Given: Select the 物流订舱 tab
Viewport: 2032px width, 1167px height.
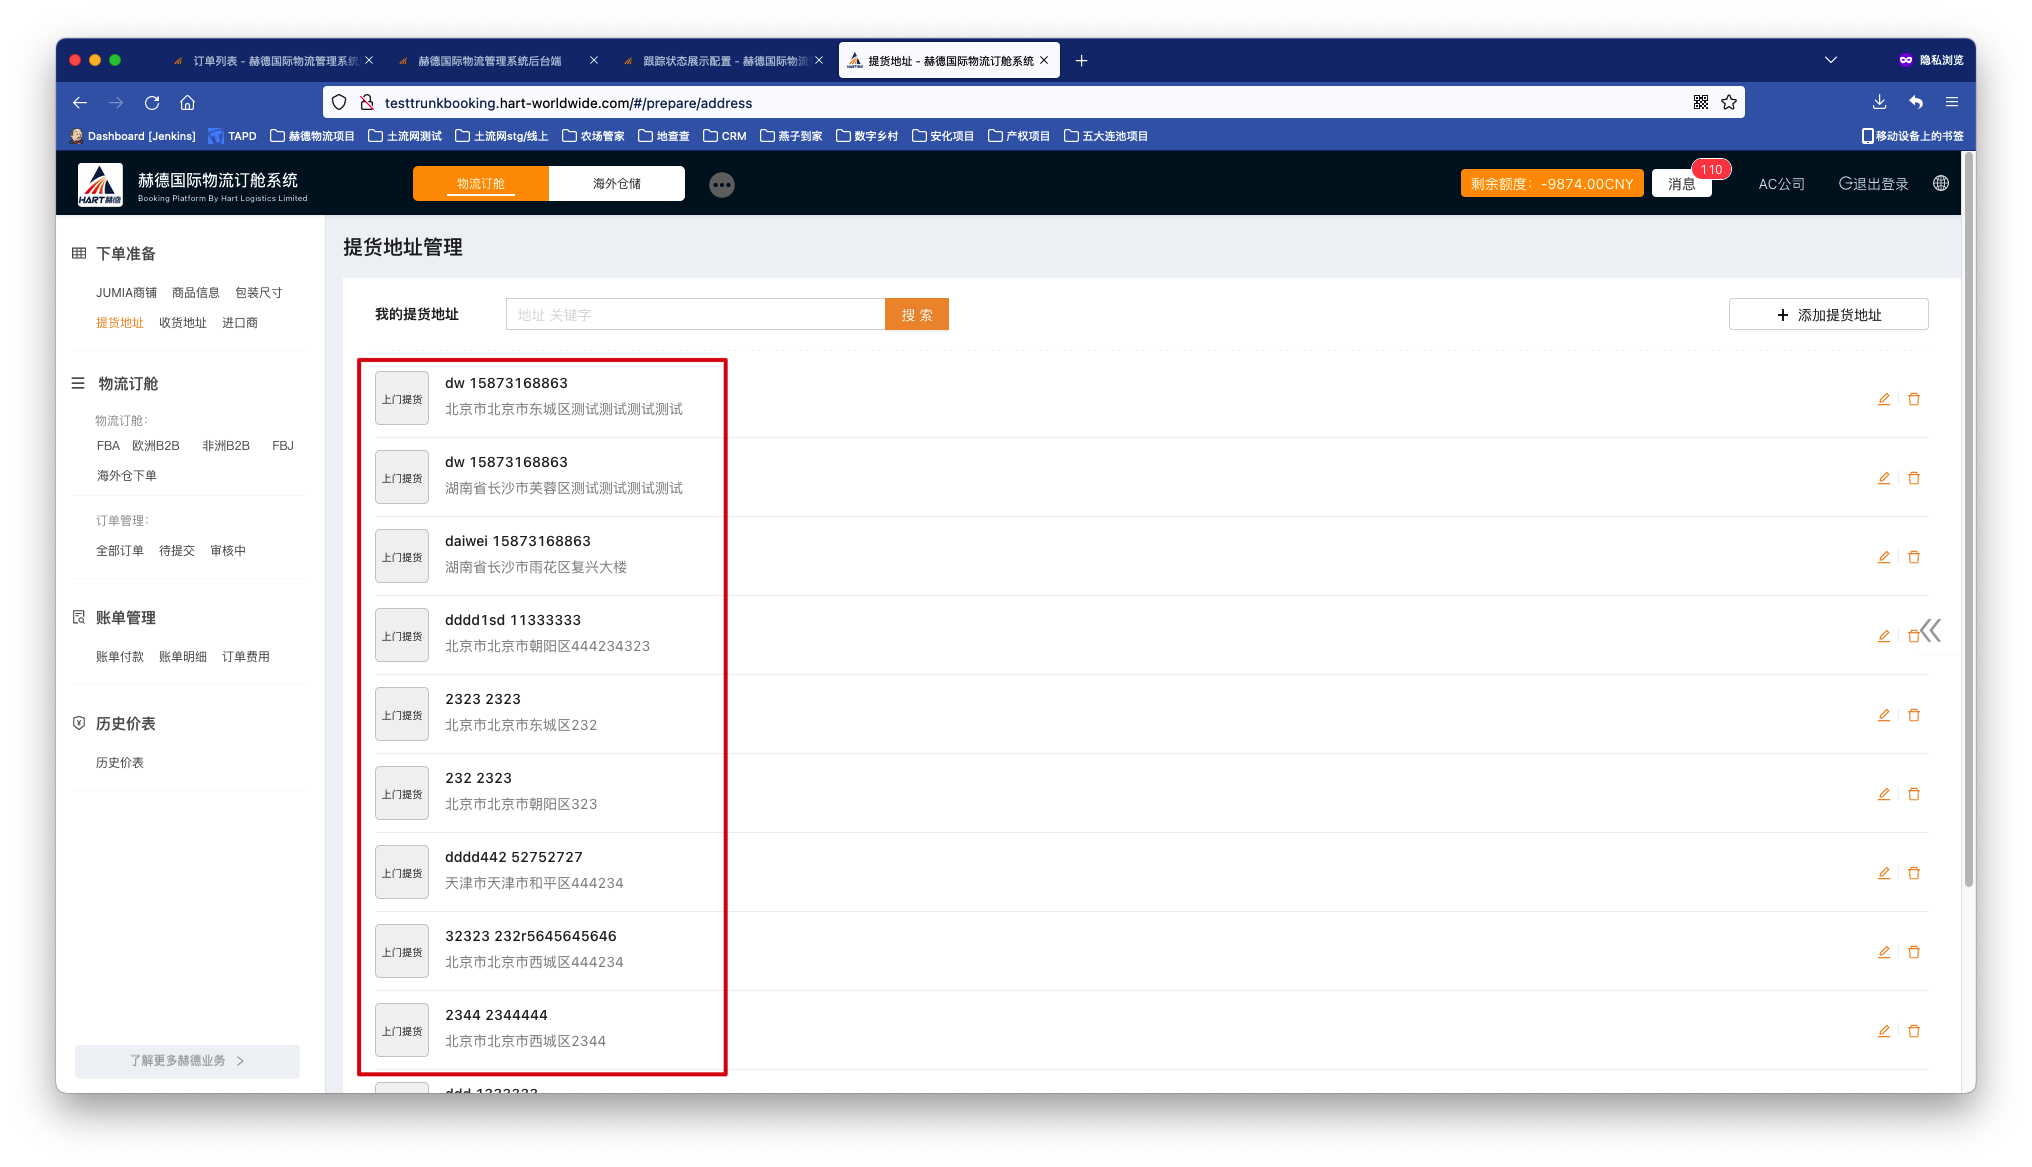Looking at the screenshot, I should click(481, 184).
